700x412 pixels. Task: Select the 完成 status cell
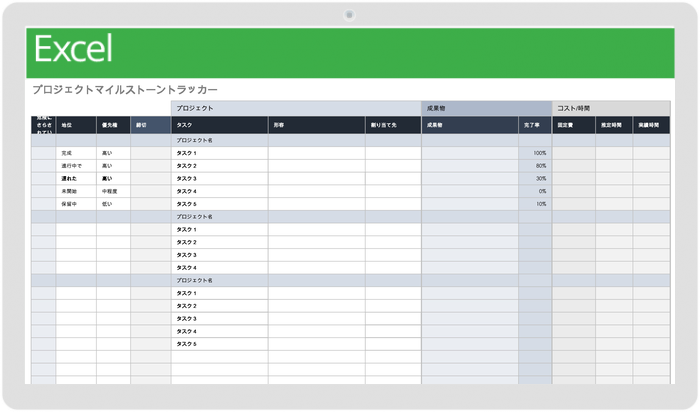76,153
